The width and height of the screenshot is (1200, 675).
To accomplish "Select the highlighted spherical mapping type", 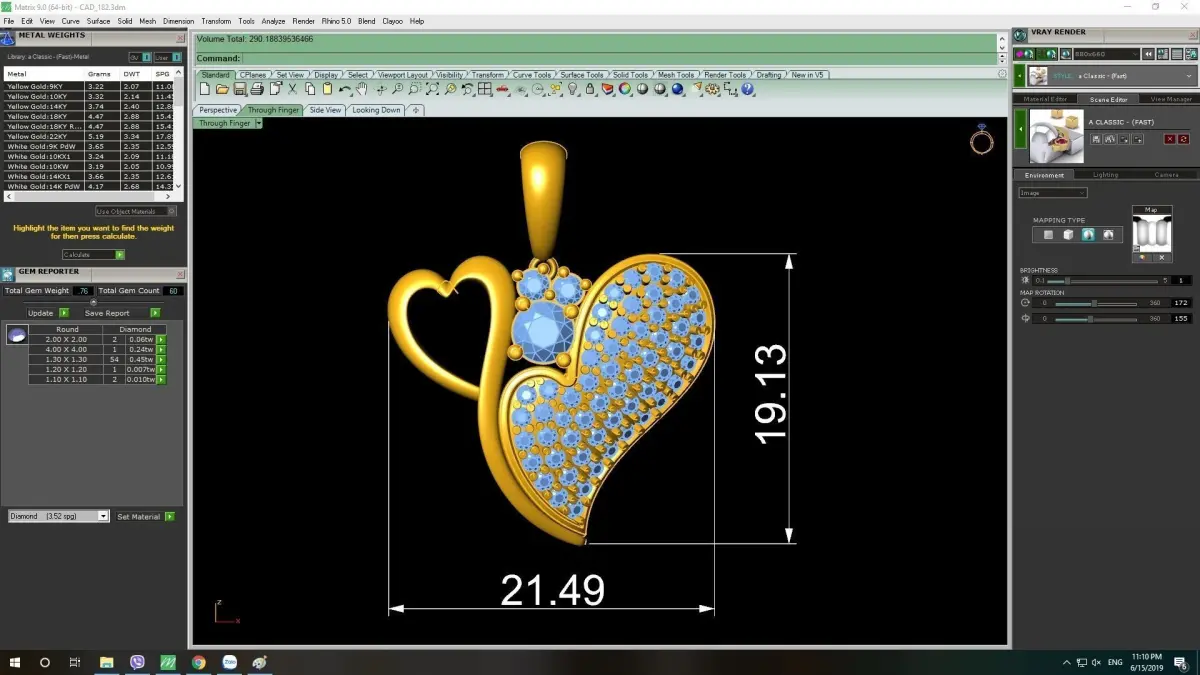I will [x=1088, y=235].
